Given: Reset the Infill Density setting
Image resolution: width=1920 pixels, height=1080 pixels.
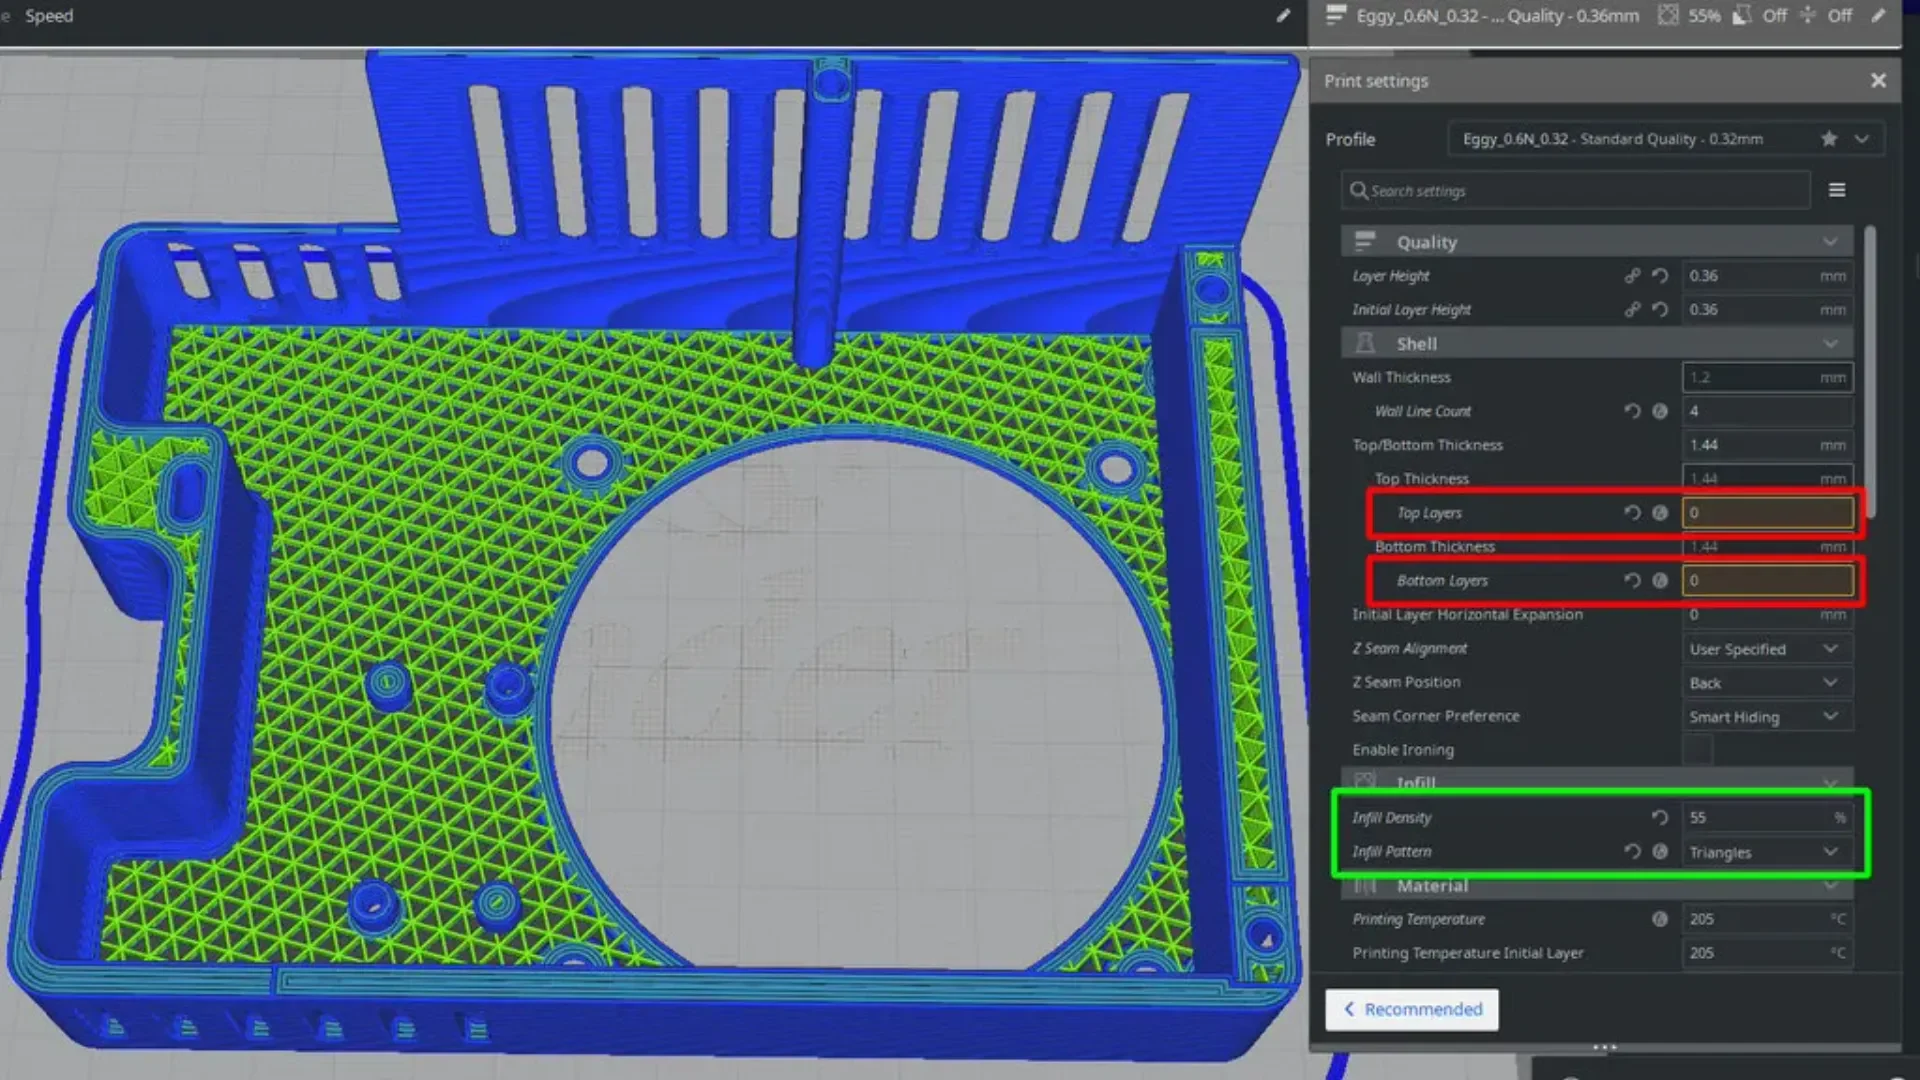Looking at the screenshot, I should coord(1660,818).
